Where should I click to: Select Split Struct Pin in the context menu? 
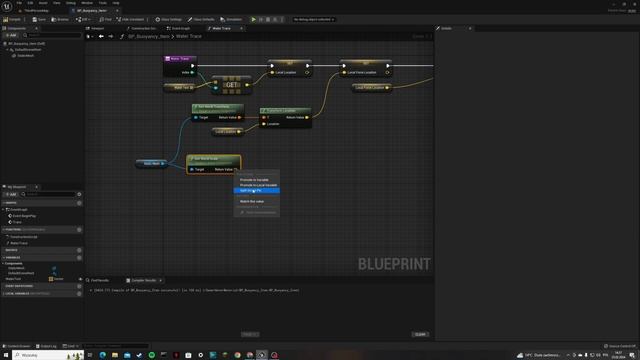click(x=257, y=190)
